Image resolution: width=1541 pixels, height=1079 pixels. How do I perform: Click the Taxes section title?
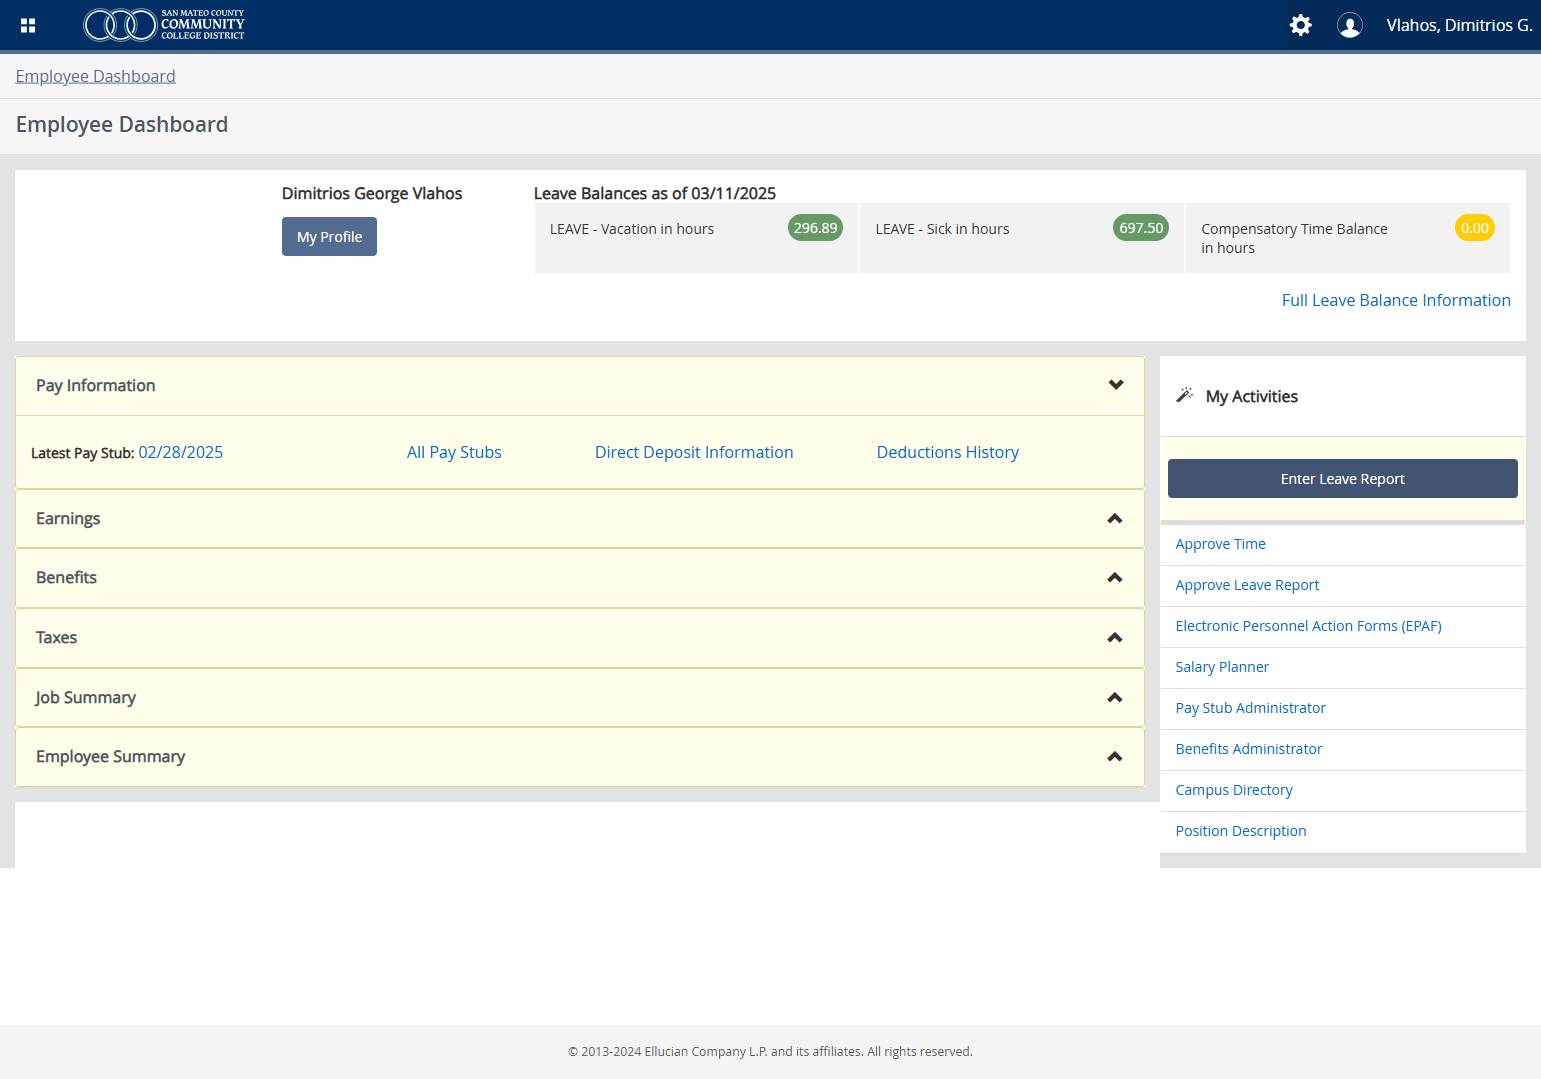(56, 637)
